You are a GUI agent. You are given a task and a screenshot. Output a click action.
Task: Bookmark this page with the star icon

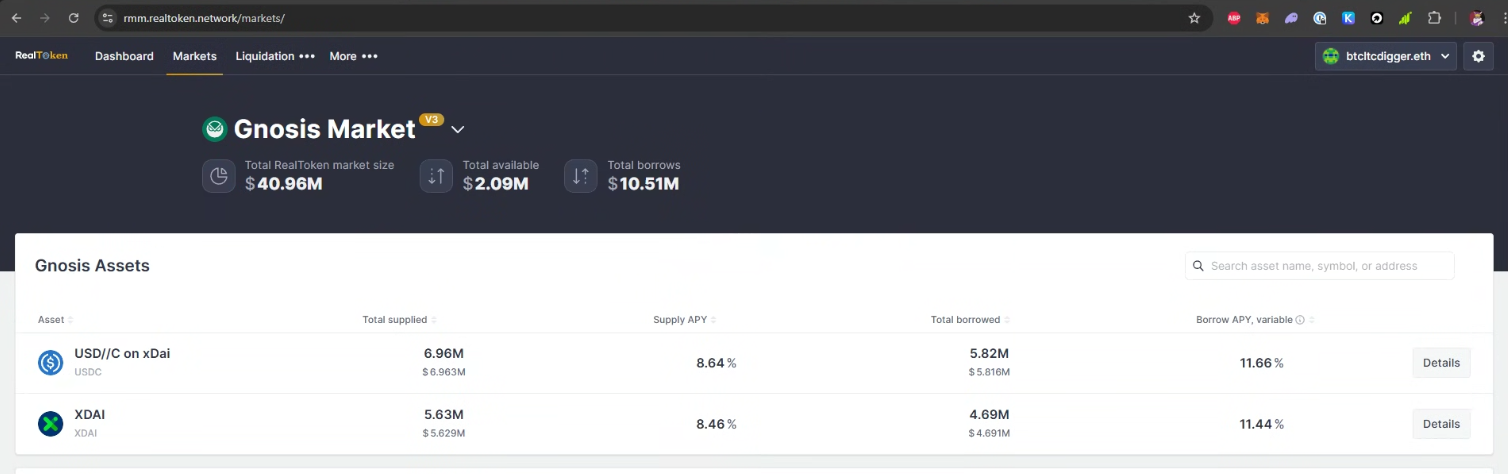(x=1194, y=18)
